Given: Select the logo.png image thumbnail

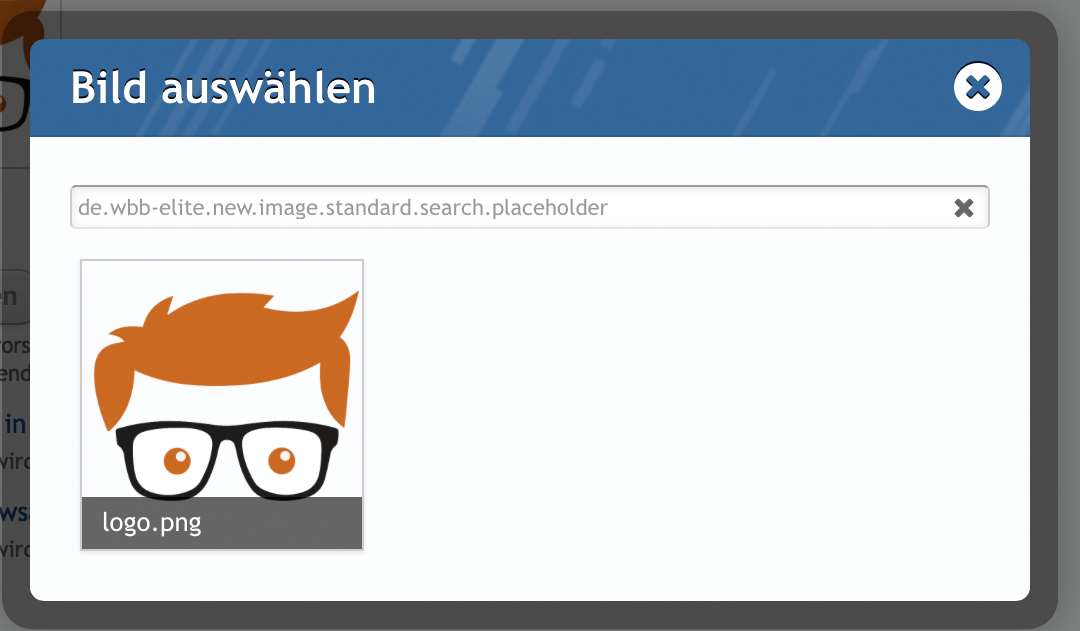Looking at the screenshot, I should click(222, 404).
